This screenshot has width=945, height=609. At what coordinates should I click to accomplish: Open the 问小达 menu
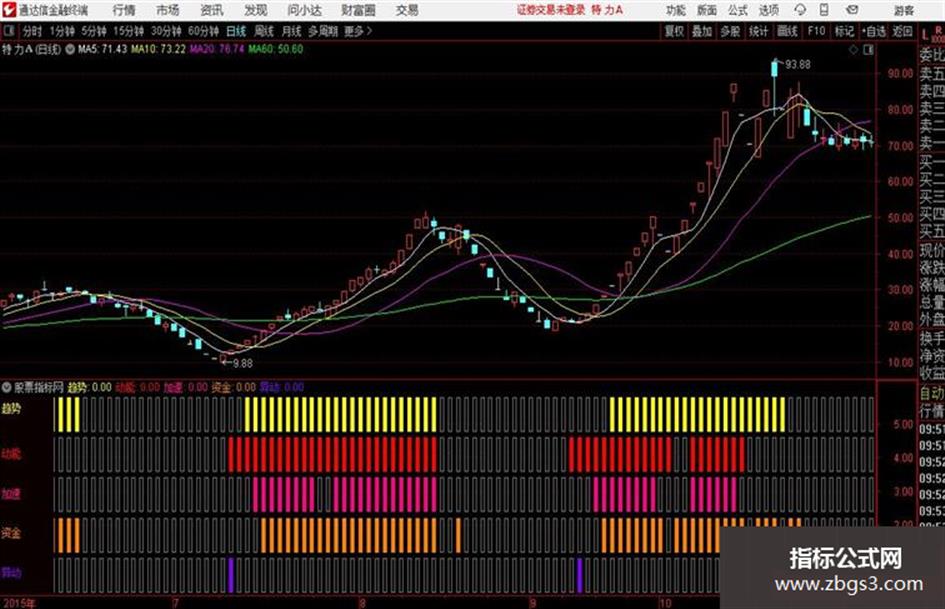304,10
